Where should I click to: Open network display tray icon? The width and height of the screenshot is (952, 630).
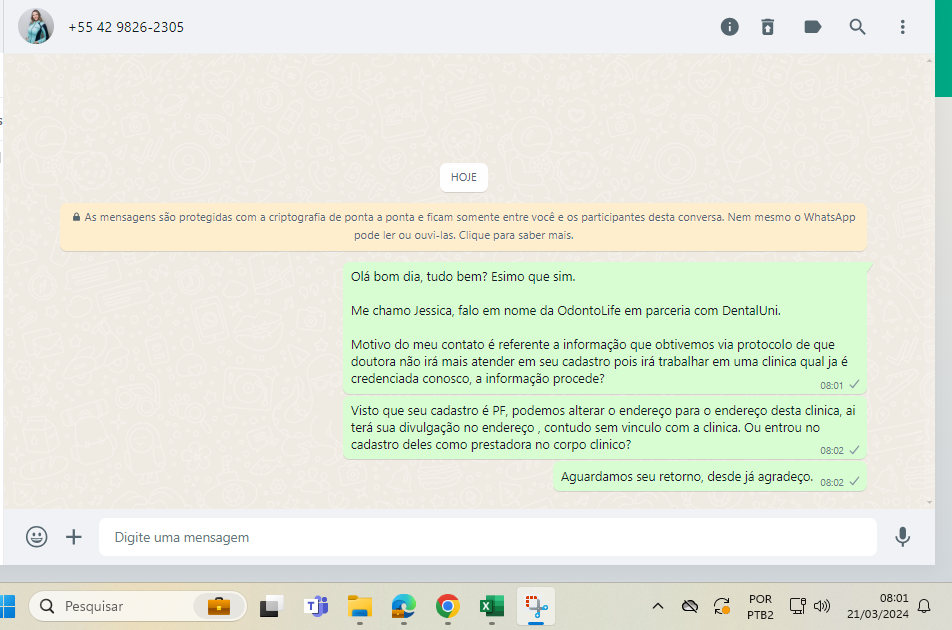click(797, 606)
